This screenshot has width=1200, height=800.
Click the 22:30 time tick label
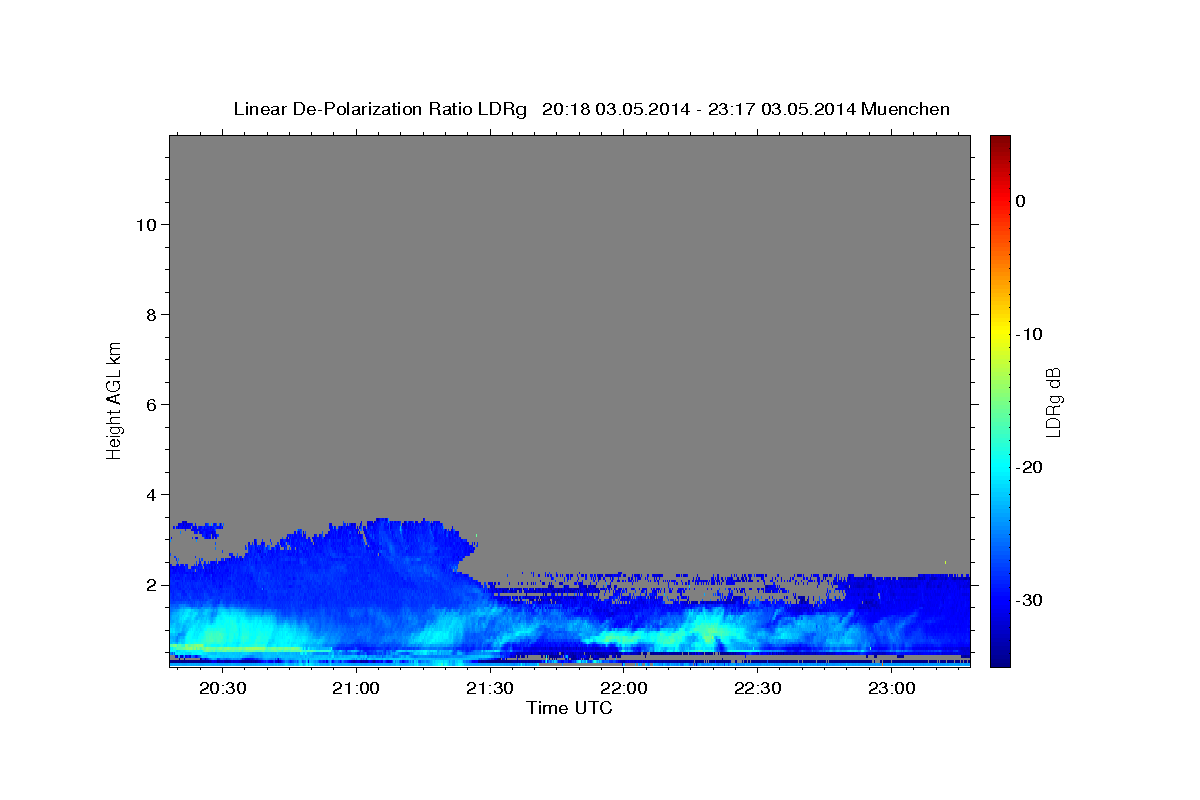[757, 689]
